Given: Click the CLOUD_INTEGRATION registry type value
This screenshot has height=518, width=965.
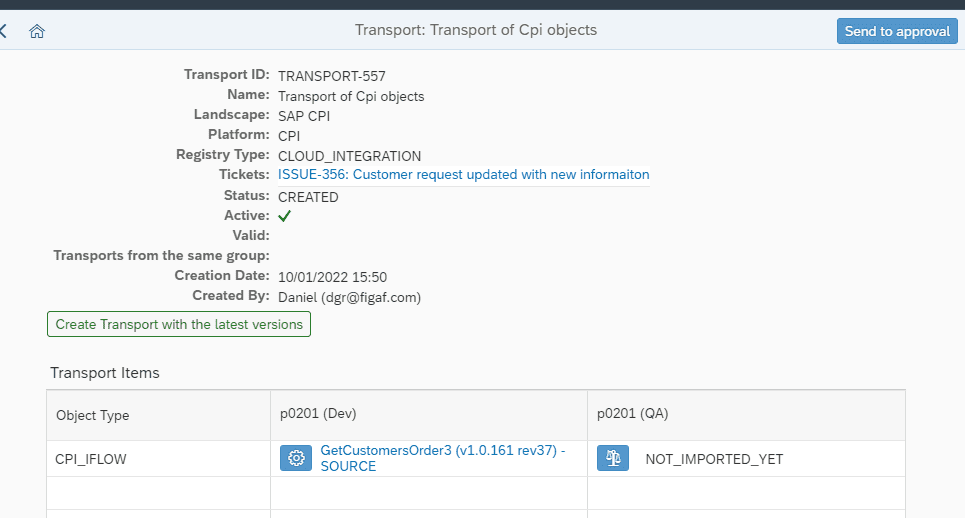Looking at the screenshot, I should (x=350, y=156).
